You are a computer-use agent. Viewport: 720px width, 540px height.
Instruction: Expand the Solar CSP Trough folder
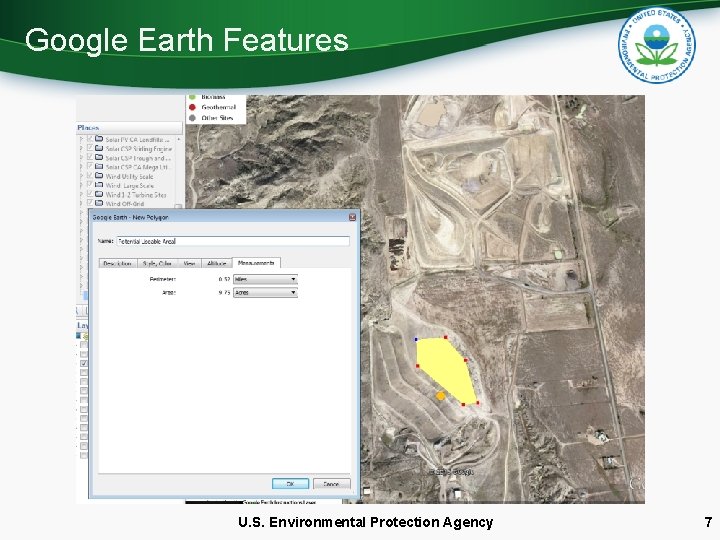[81, 157]
